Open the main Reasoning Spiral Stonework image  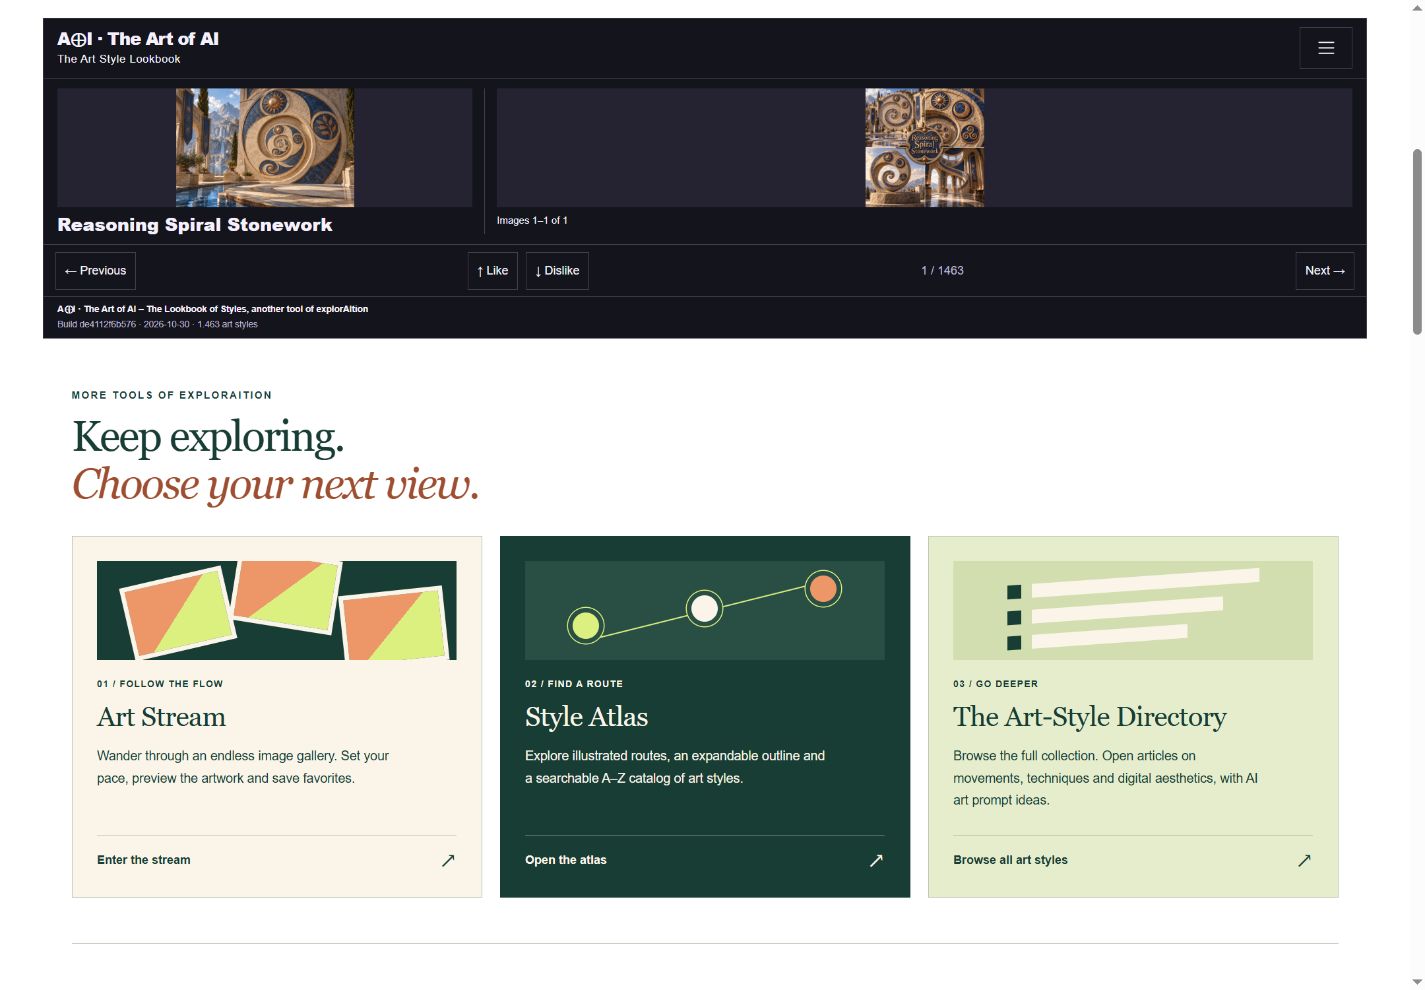pyautogui.click(x=265, y=147)
